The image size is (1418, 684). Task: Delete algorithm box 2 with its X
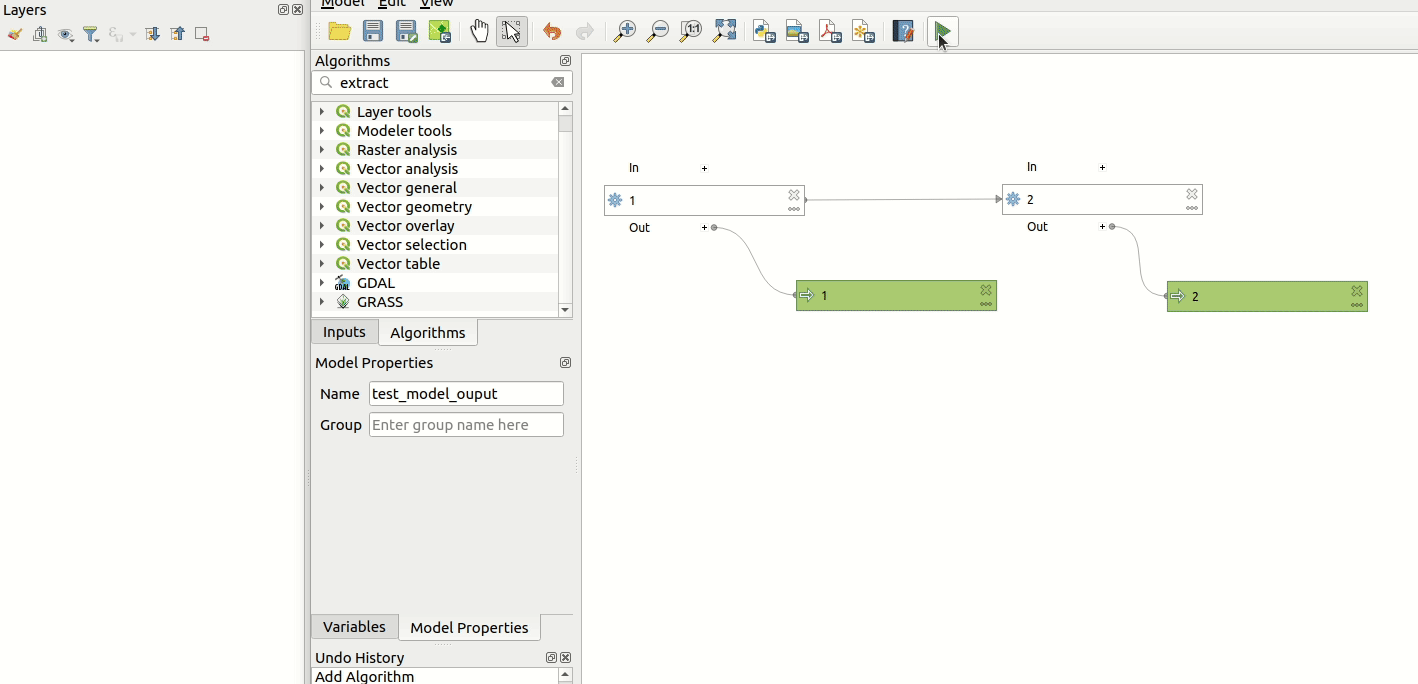(x=1192, y=194)
